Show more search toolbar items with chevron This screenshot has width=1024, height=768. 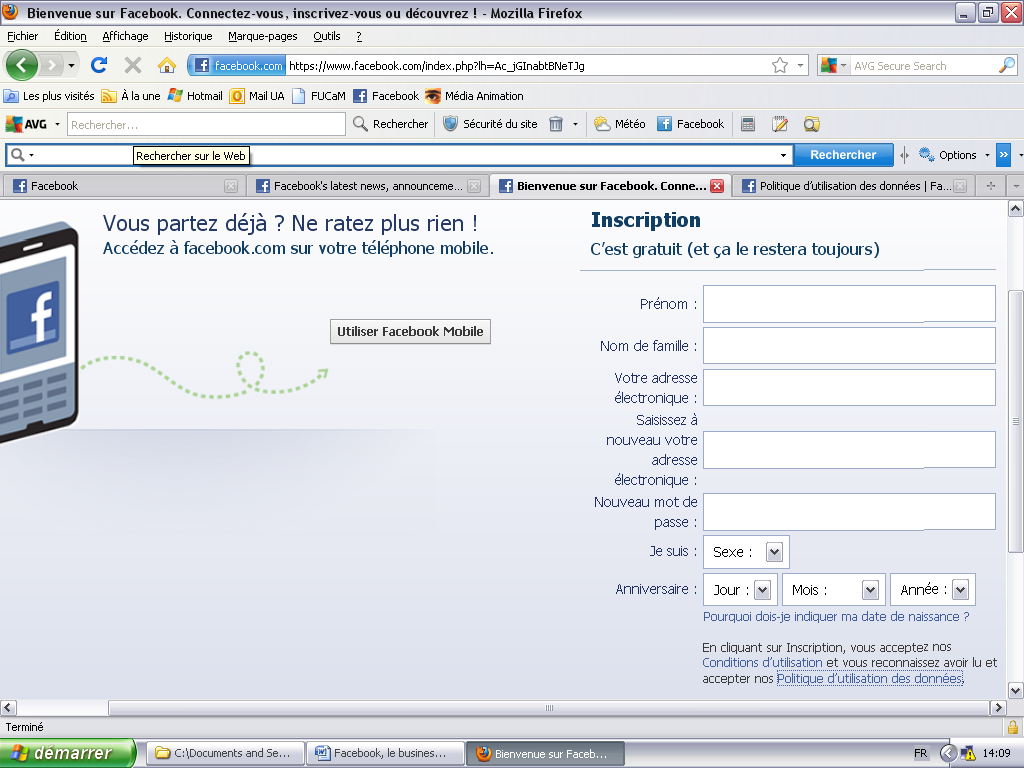[1004, 155]
